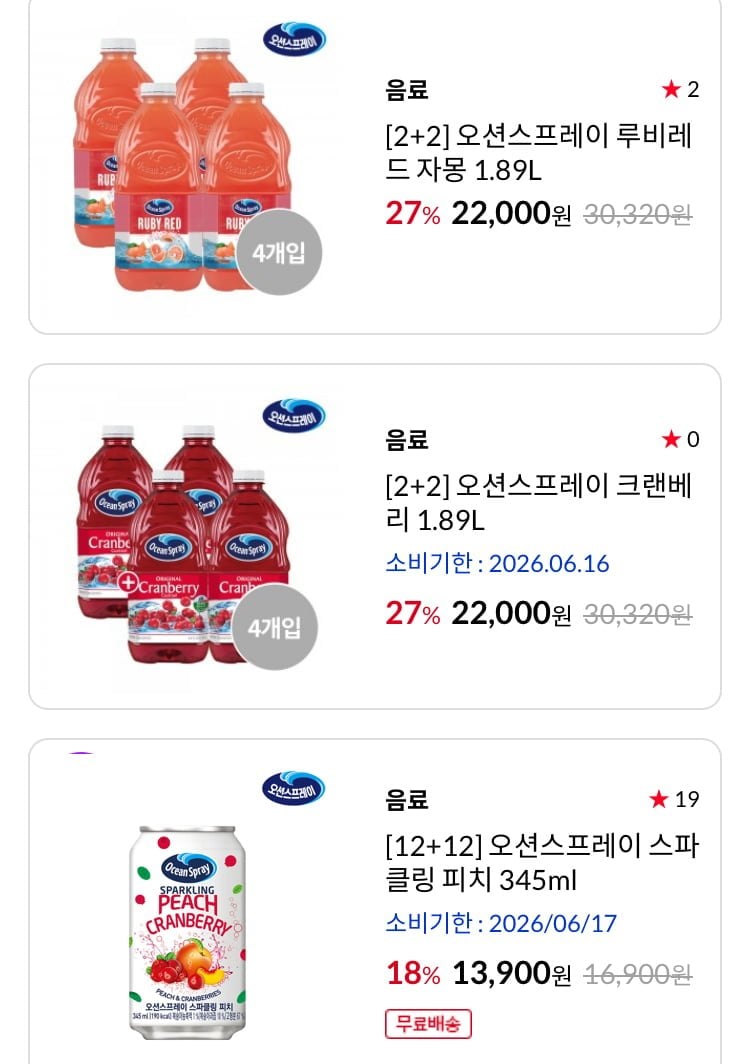Tap the 4개입 badge on cranberry image
Image resolution: width=750 pixels, height=1064 pixels.
click(x=274, y=628)
